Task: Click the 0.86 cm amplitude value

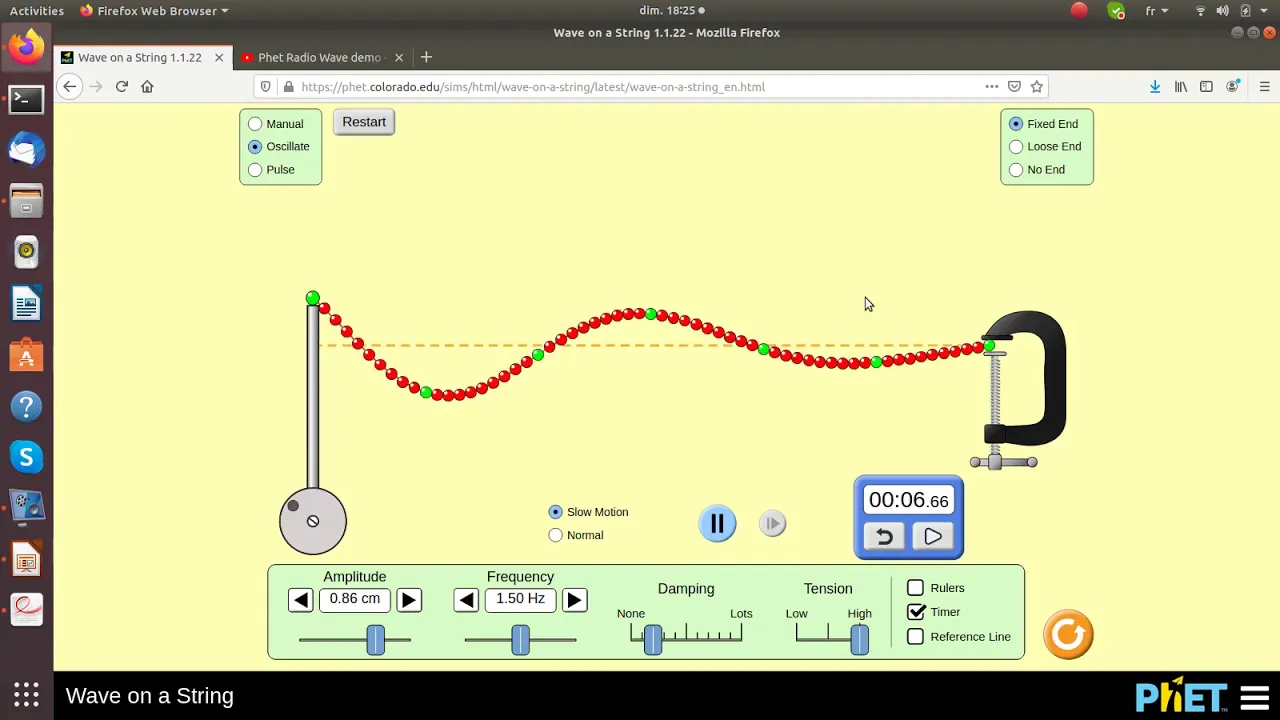Action: (x=355, y=599)
